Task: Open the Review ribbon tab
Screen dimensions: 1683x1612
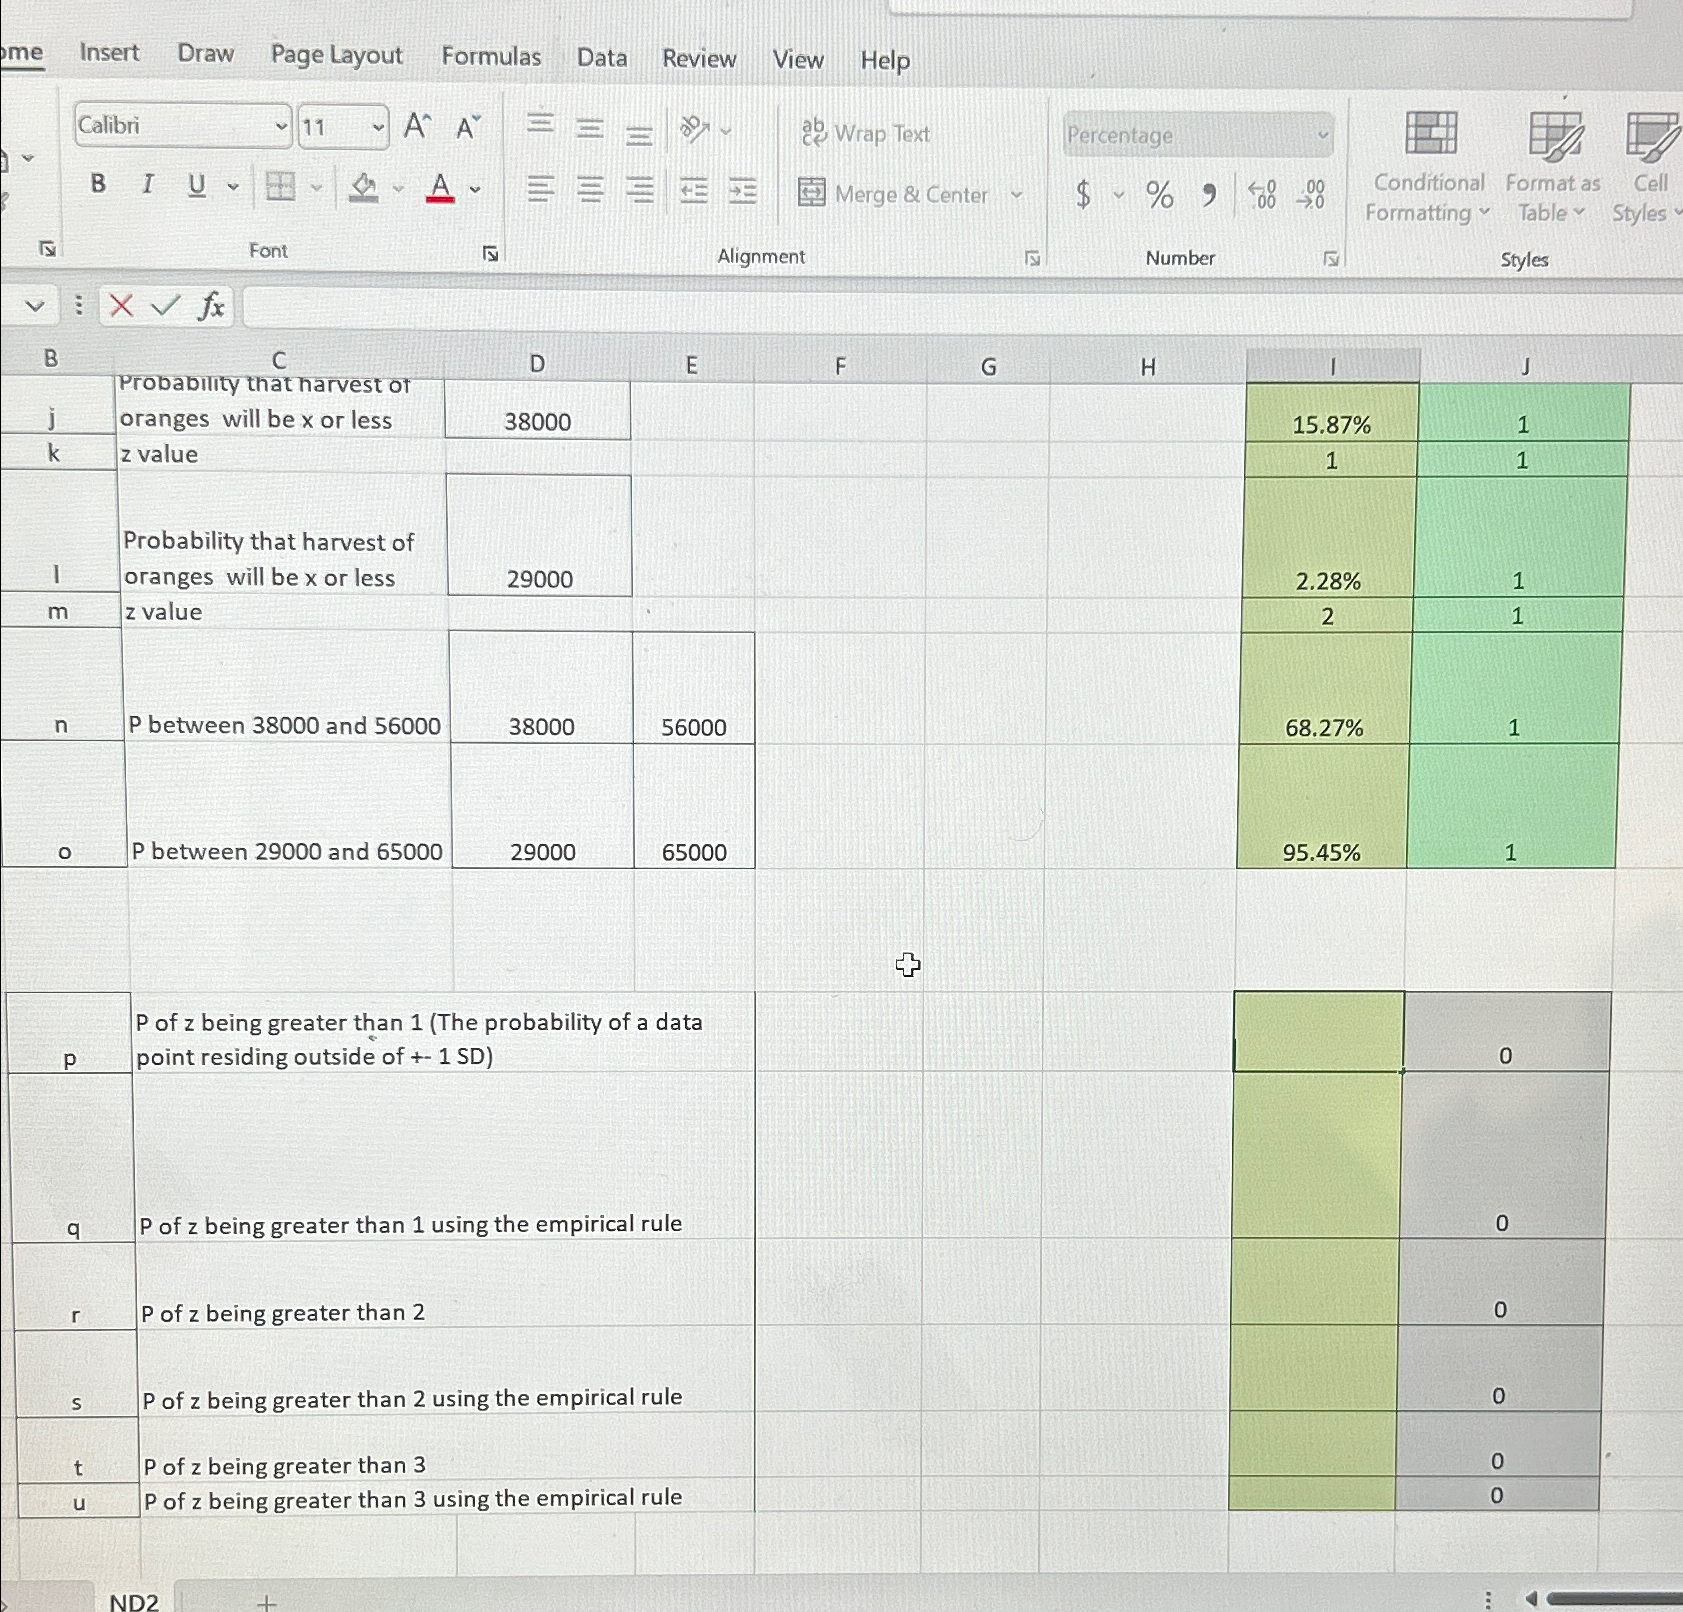Action: pos(699,59)
